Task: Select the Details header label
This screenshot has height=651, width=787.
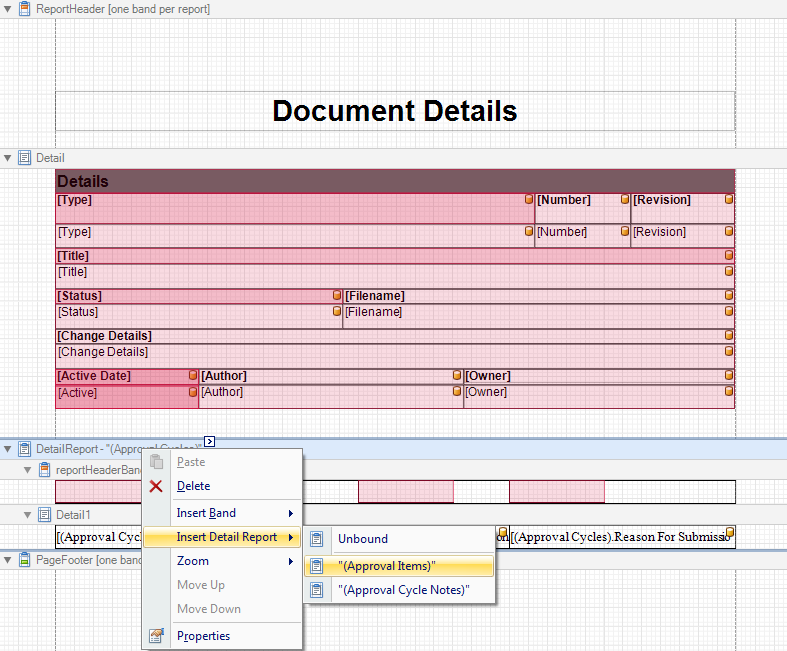Action: (395, 181)
